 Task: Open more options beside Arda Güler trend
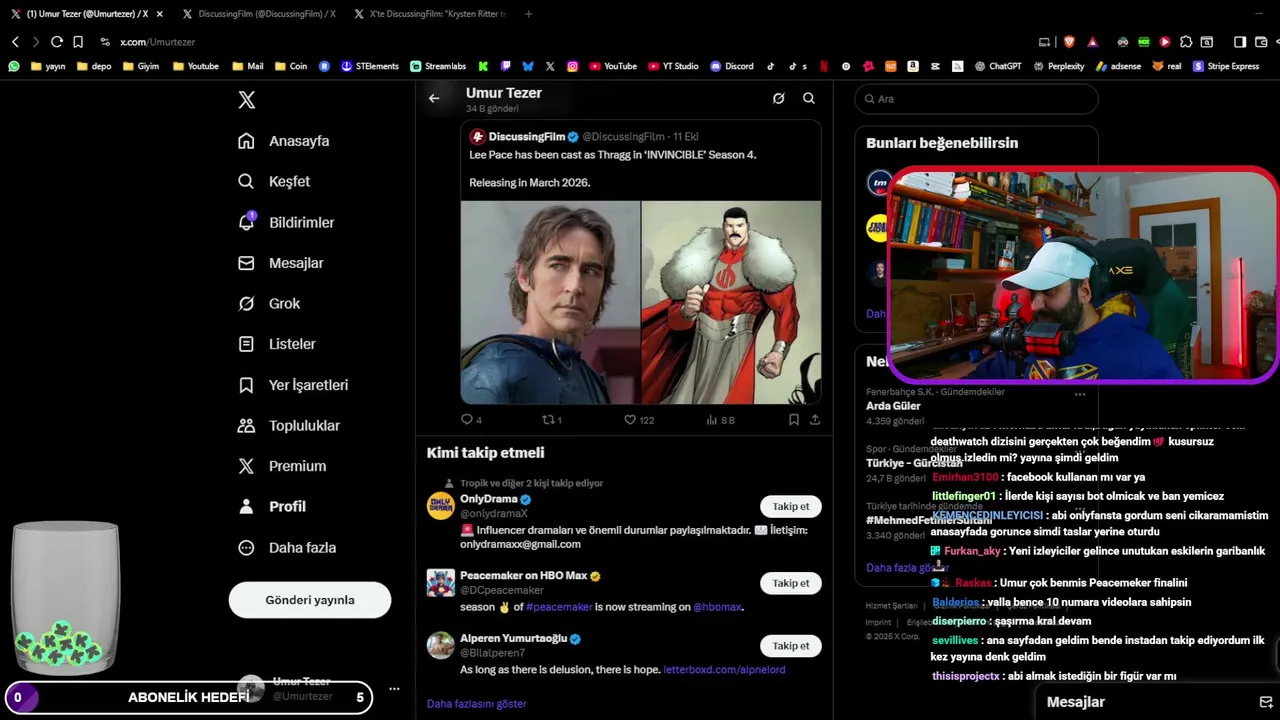pyautogui.click(x=1079, y=394)
